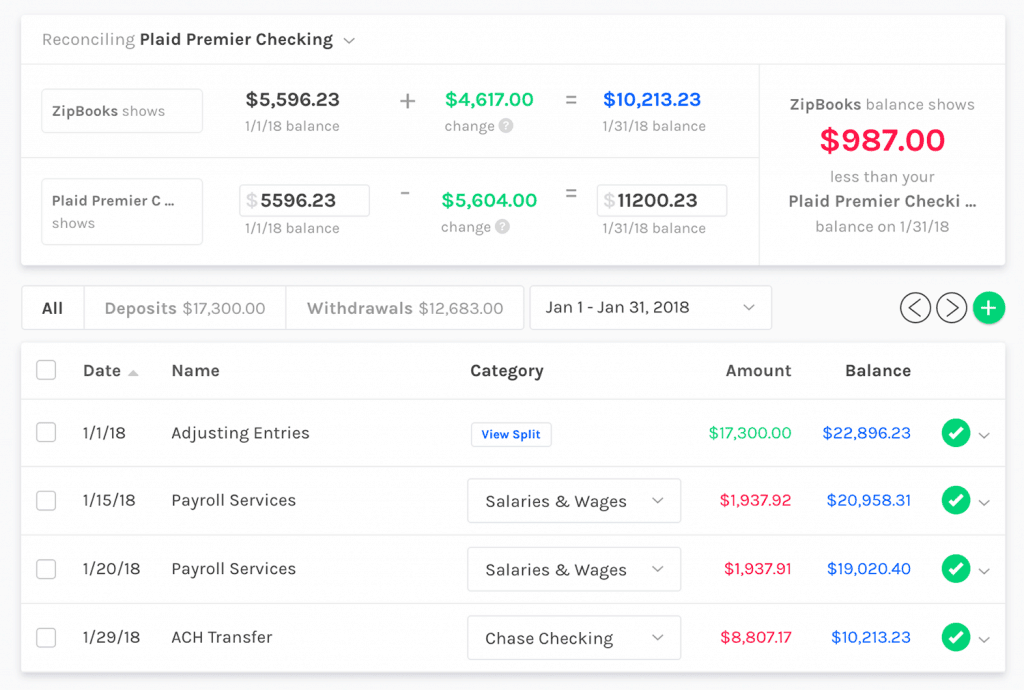
Task: Click the All filter button
Action: (52, 308)
